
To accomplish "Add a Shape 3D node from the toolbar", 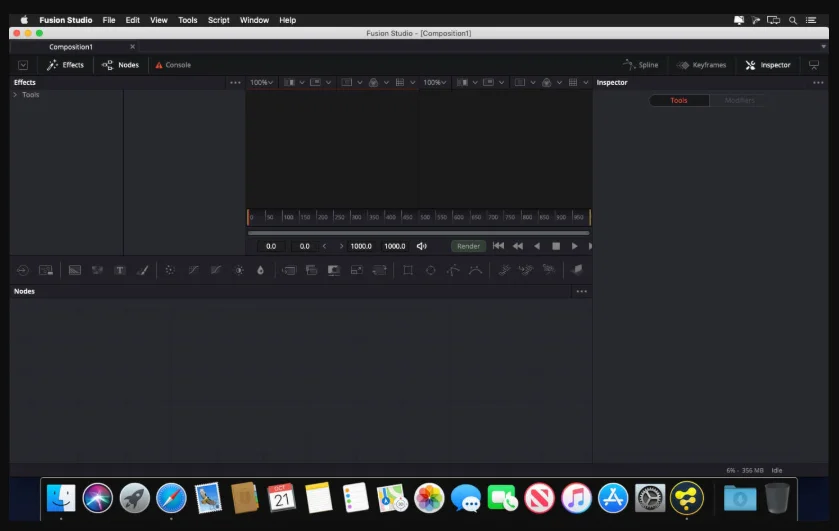I will 576,270.
